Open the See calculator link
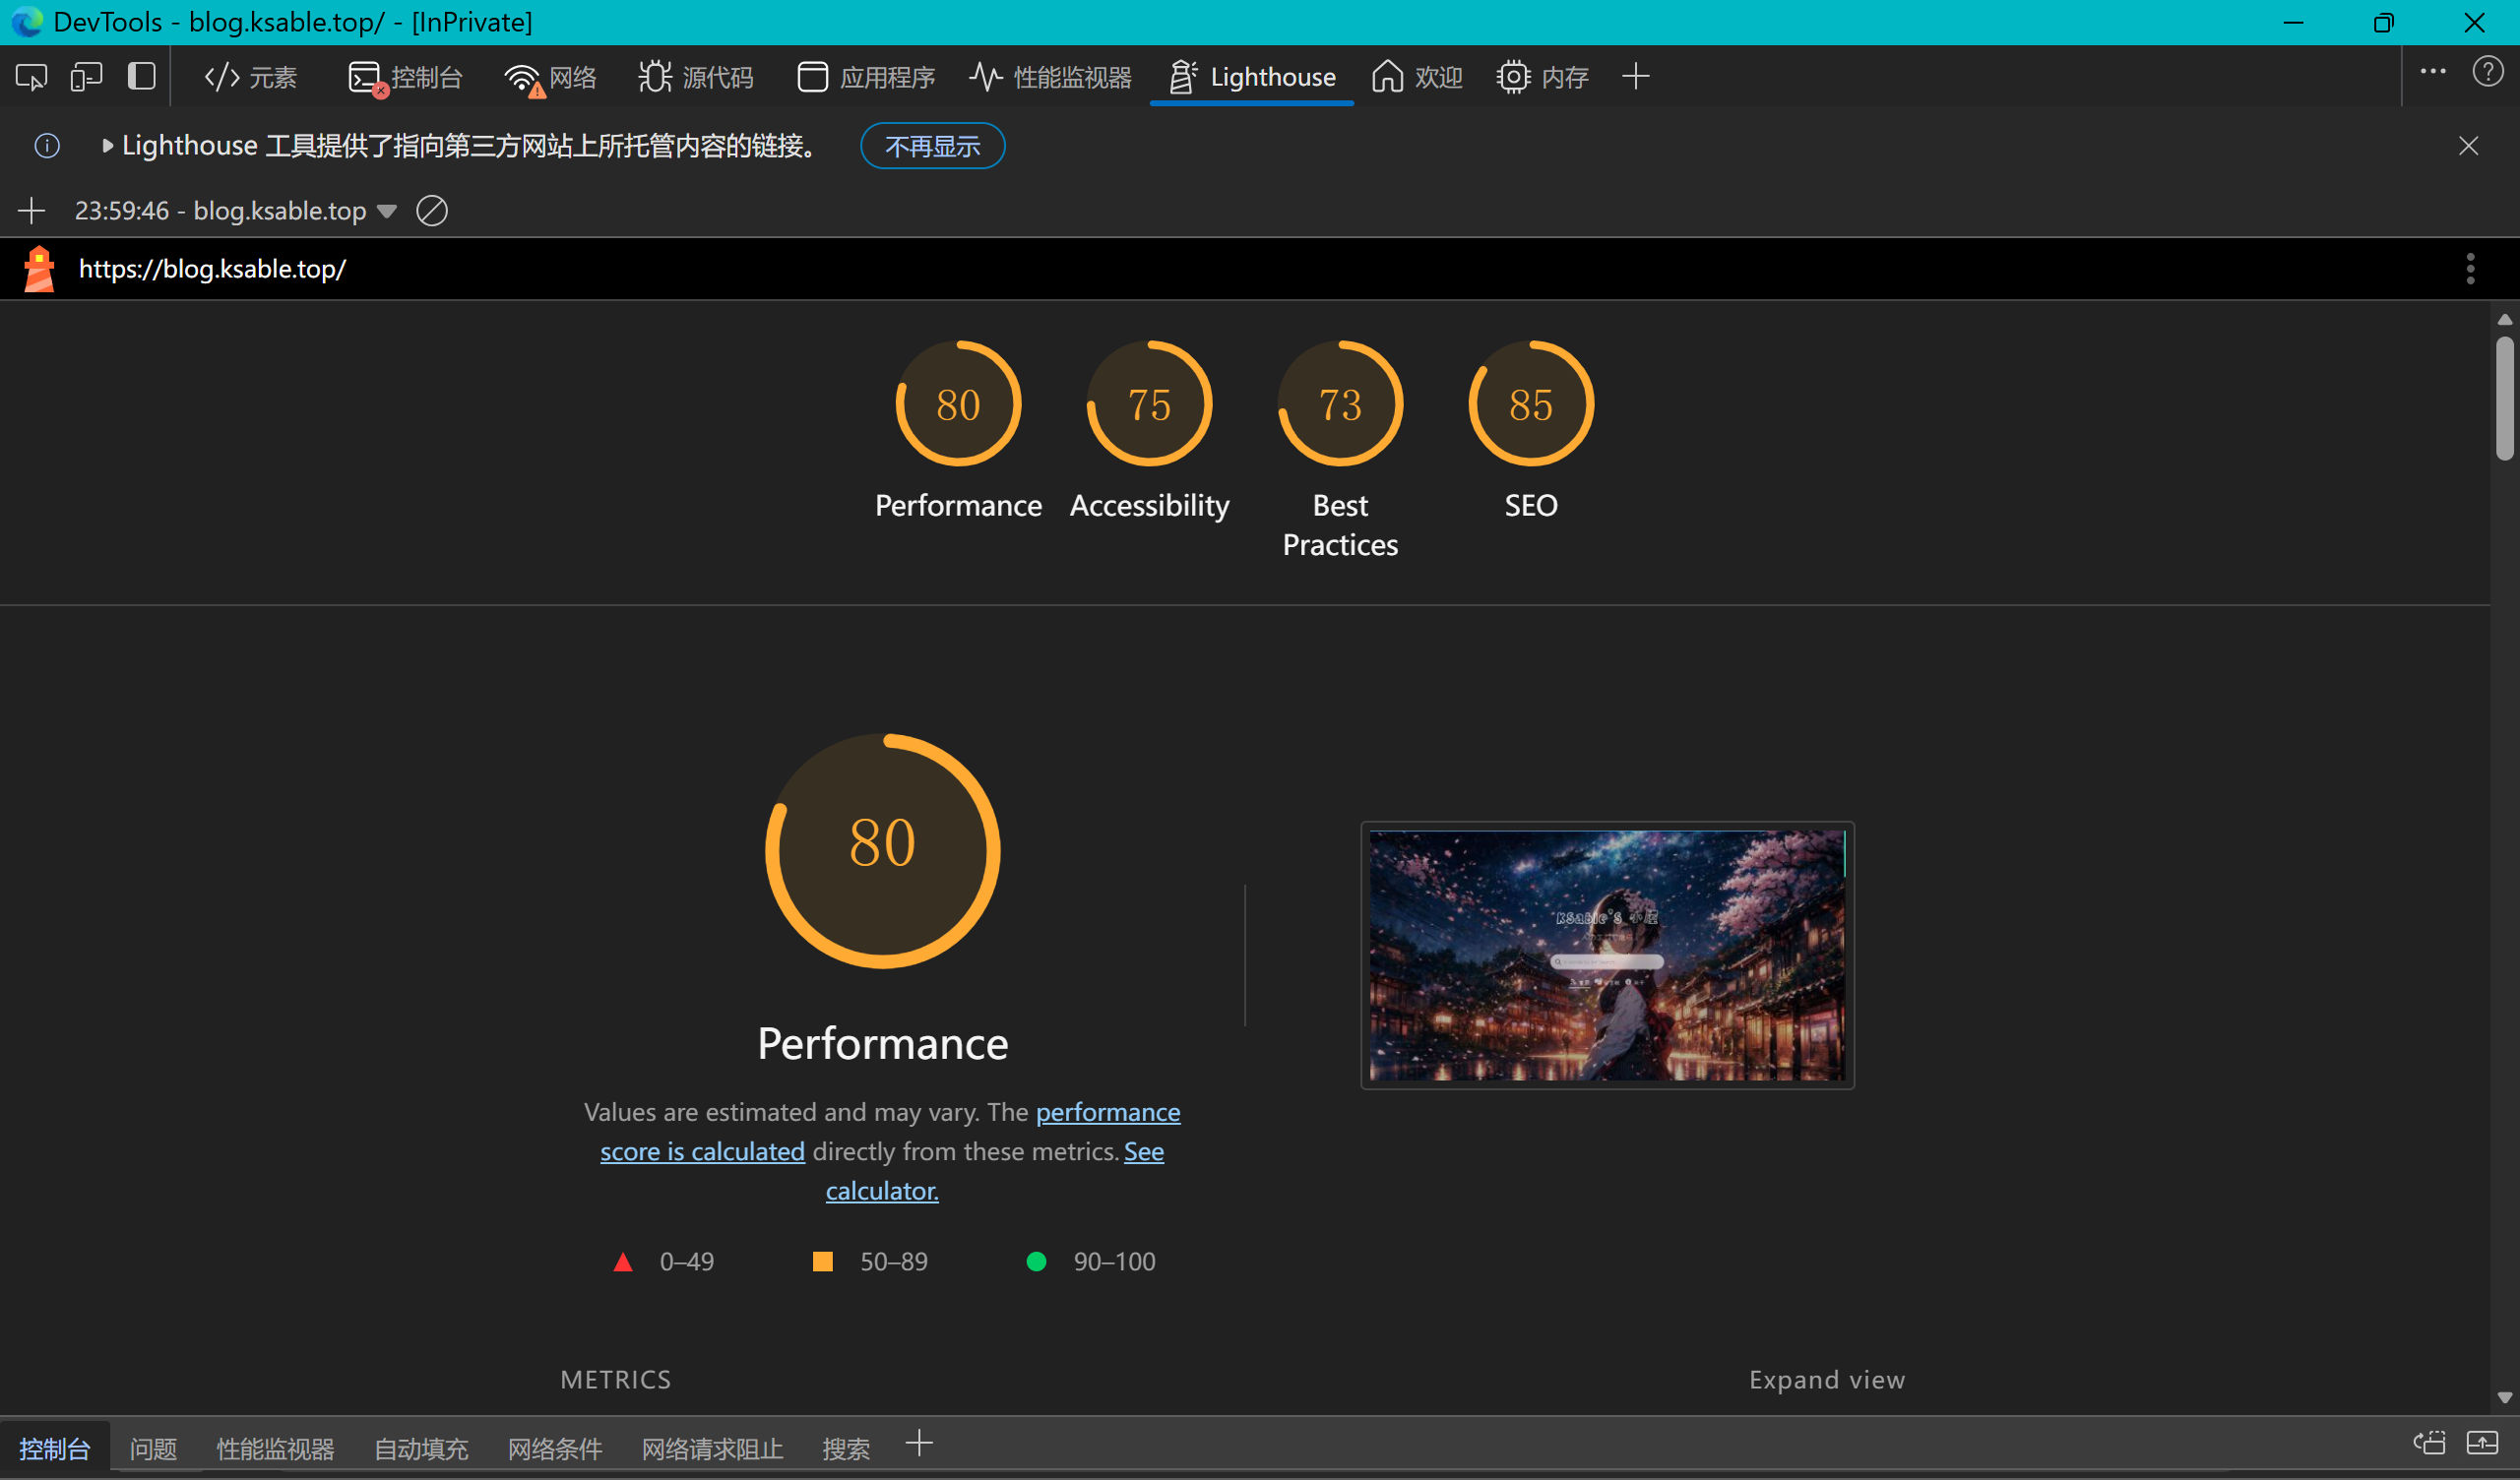This screenshot has width=2520, height=1480. pyautogui.click(x=882, y=1190)
